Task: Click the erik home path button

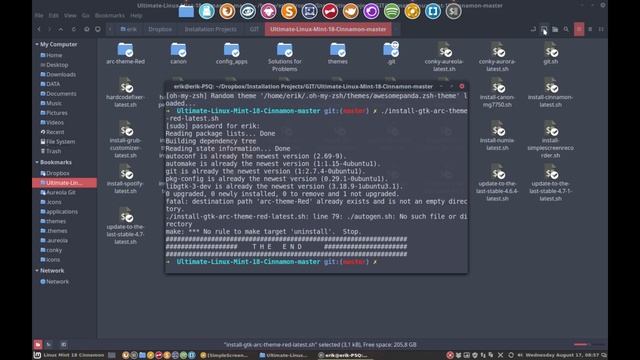Action: (129, 29)
